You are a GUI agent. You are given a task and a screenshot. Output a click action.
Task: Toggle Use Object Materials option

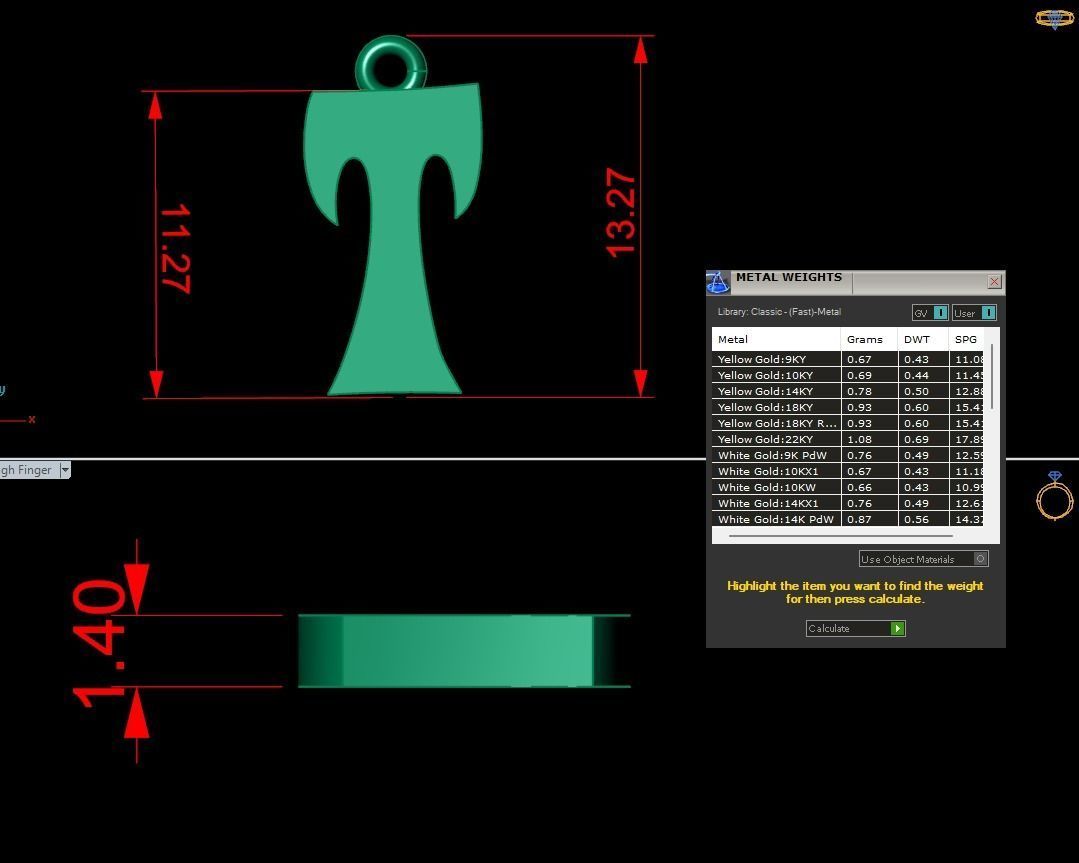tap(923, 559)
